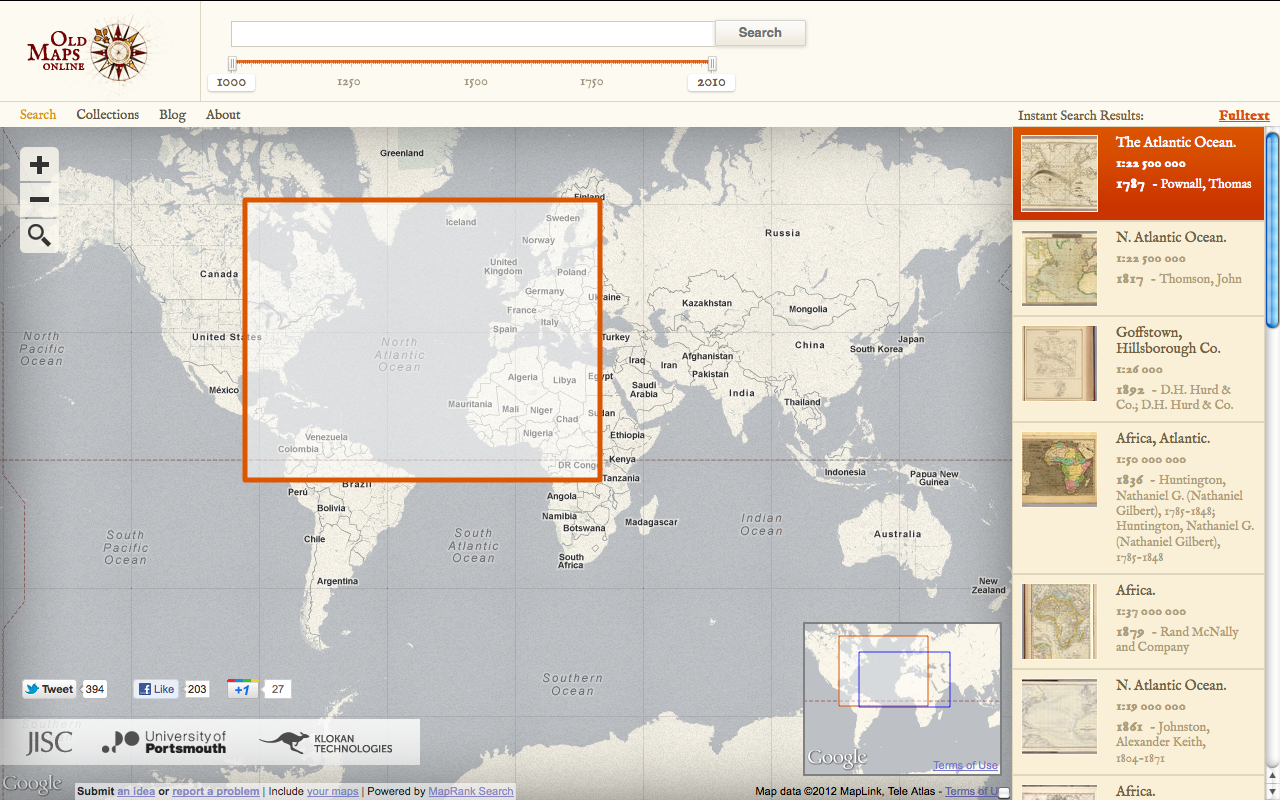Screen dimensions: 1280x800
Task: Select "Goffstown, Hillsborough Co." result title
Action: [x=1169, y=341]
